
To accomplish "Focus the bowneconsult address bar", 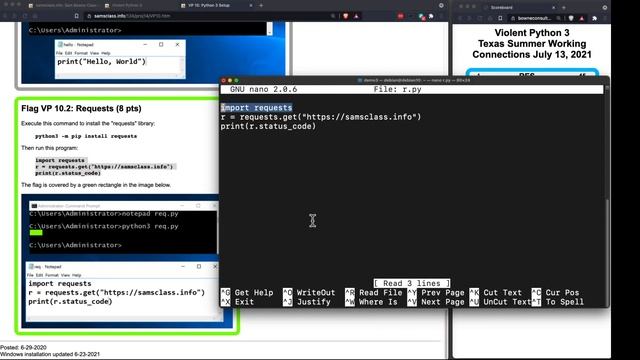I will (536, 18).
